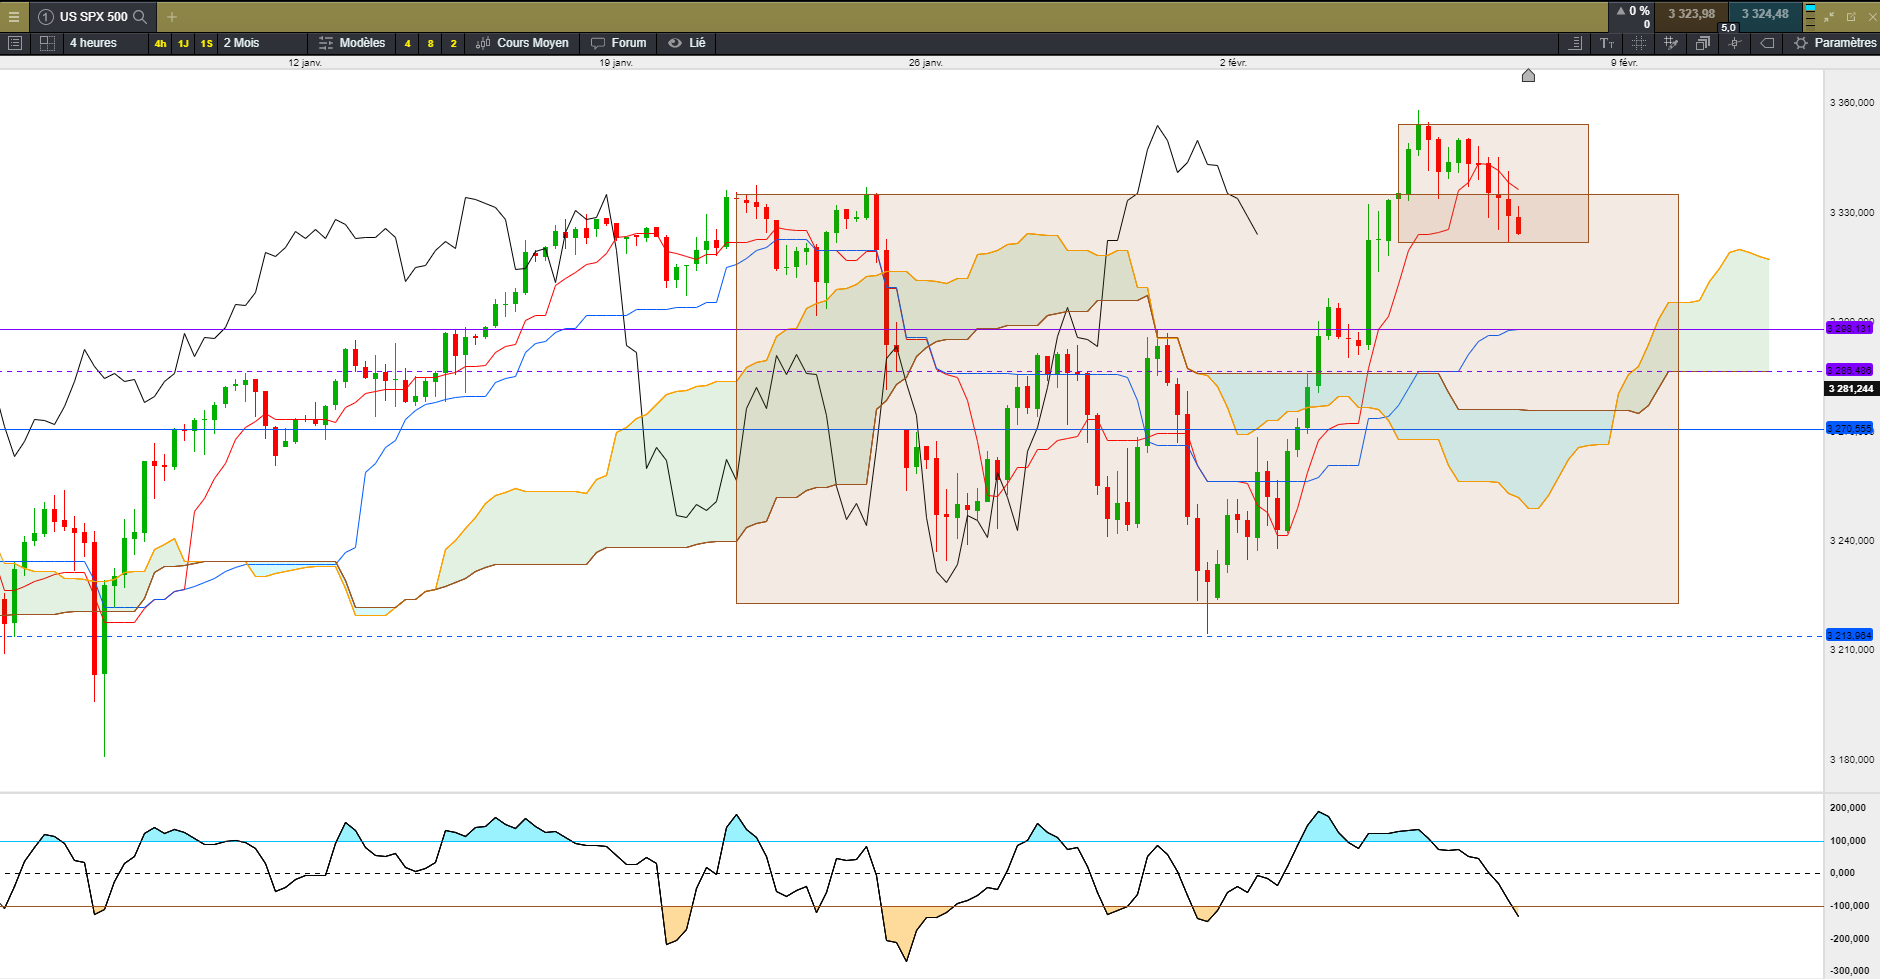The height and width of the screenshot is (979, 1880).
Task: Click the 5,0 spread value badge
Action: point(1728,27)
